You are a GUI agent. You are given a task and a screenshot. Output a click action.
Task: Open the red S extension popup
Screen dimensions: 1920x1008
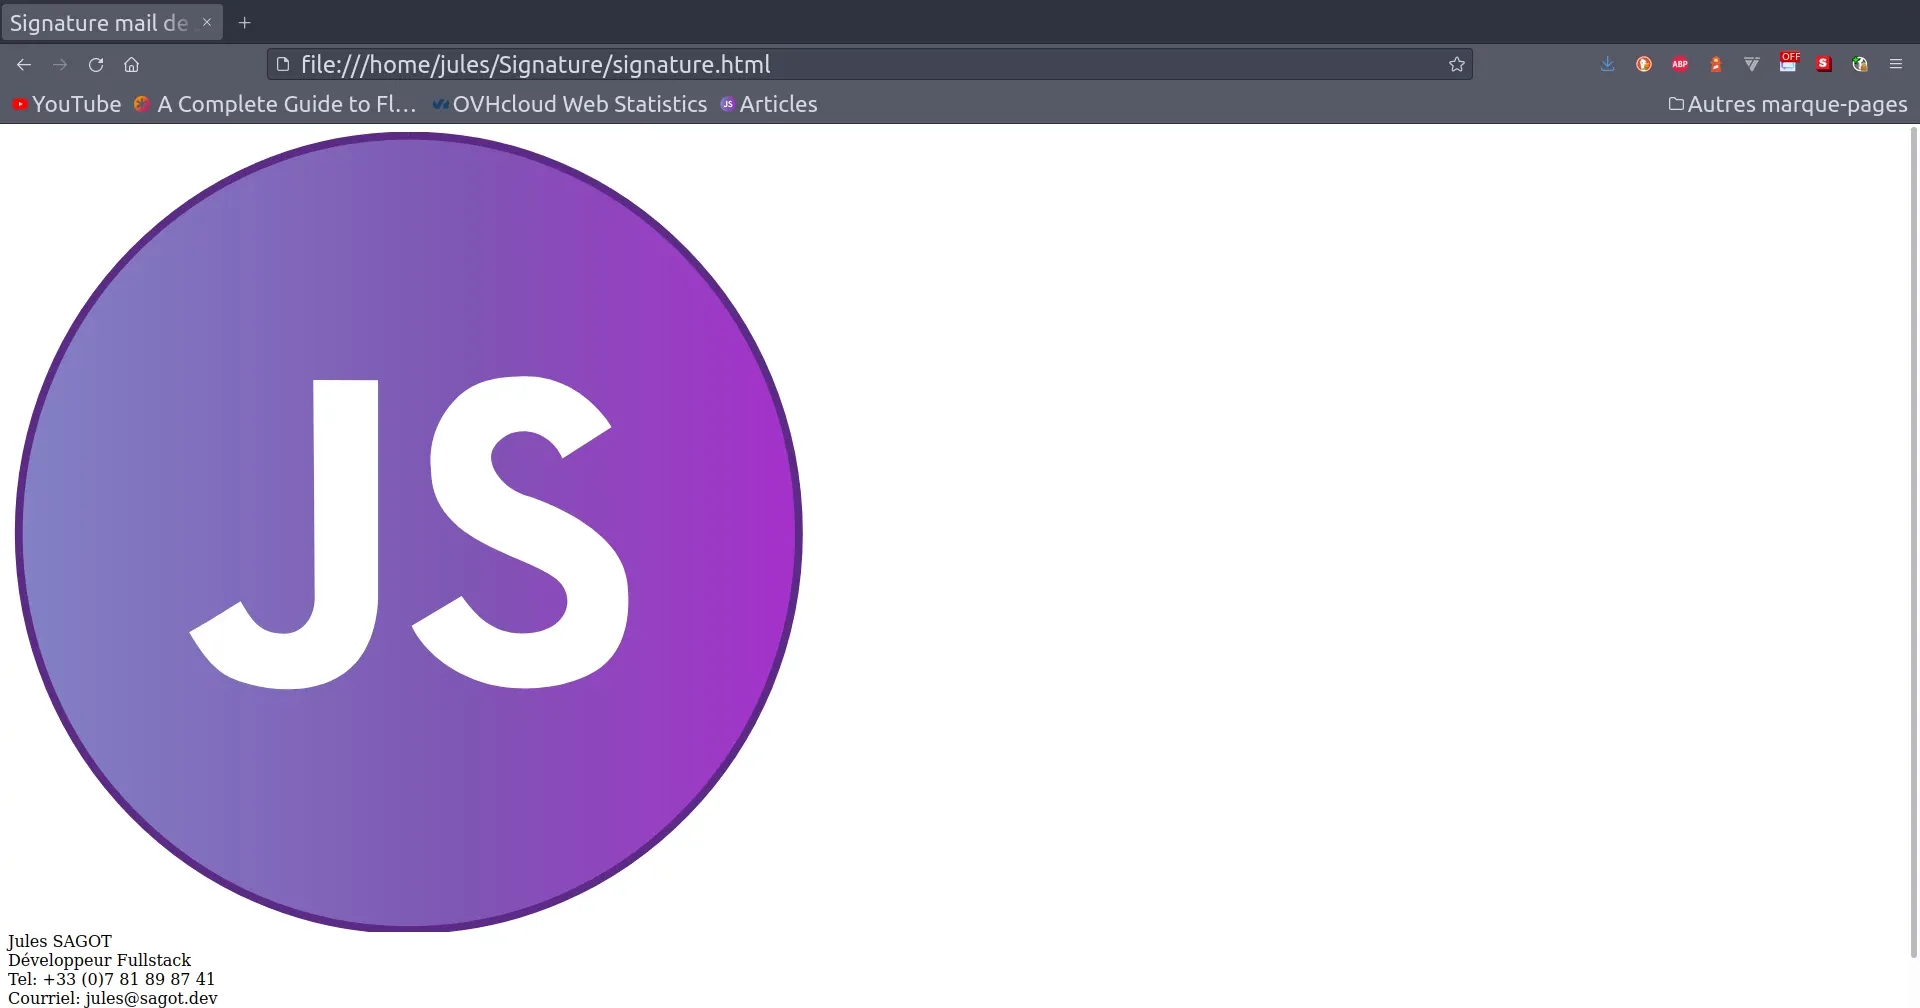(1823, 64)
